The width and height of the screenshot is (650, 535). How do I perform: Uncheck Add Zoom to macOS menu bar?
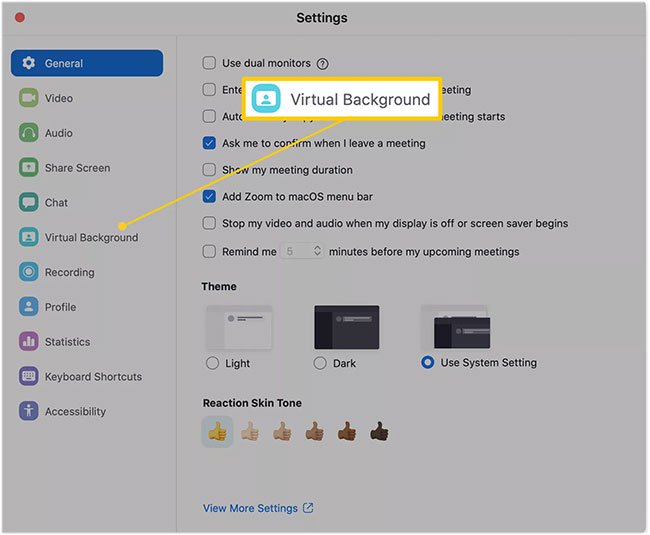pos(209,197)
